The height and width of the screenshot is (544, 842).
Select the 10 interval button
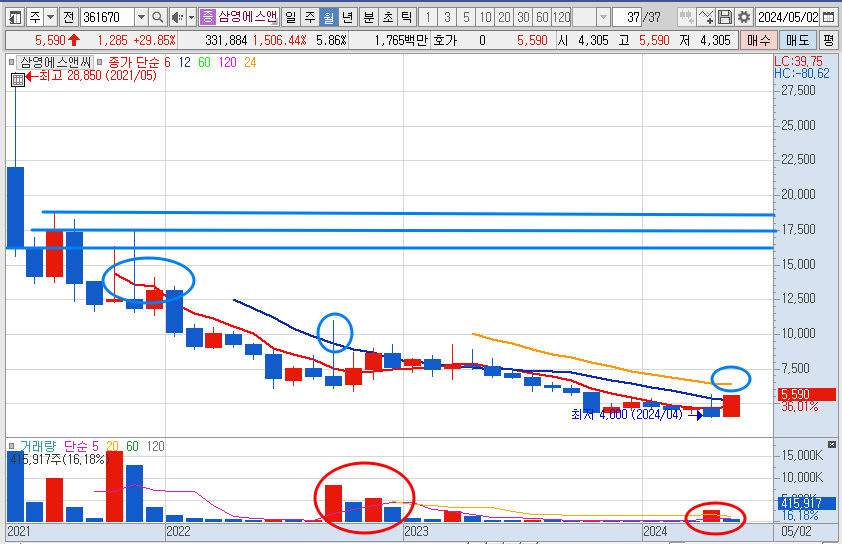(x=485, y=18)
